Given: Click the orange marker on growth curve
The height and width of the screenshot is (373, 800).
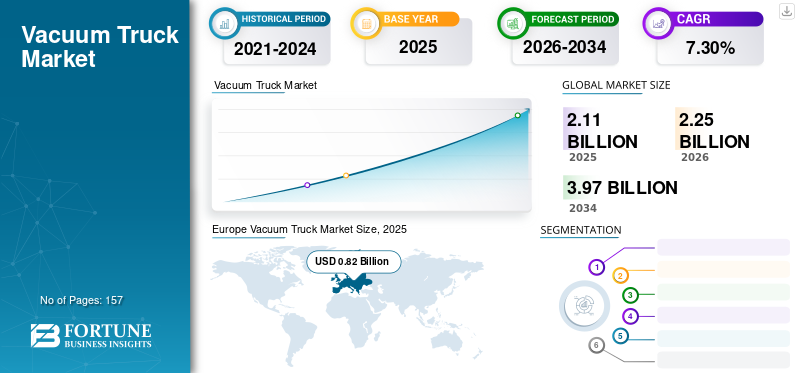Looking at the screenshot, I should pyautogui.click(x=346, y=176).
